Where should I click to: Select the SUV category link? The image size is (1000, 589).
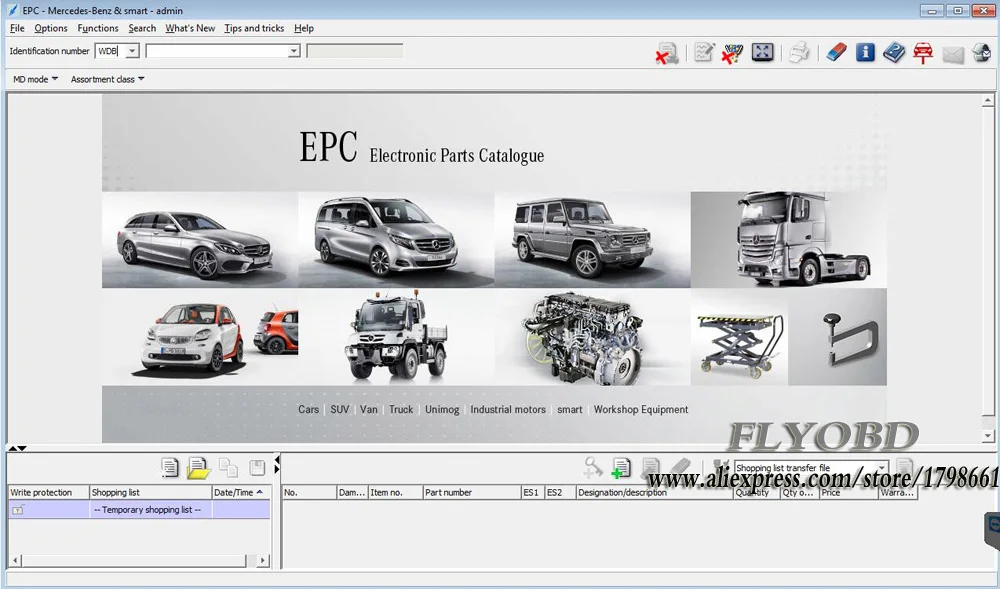point(339,409)
